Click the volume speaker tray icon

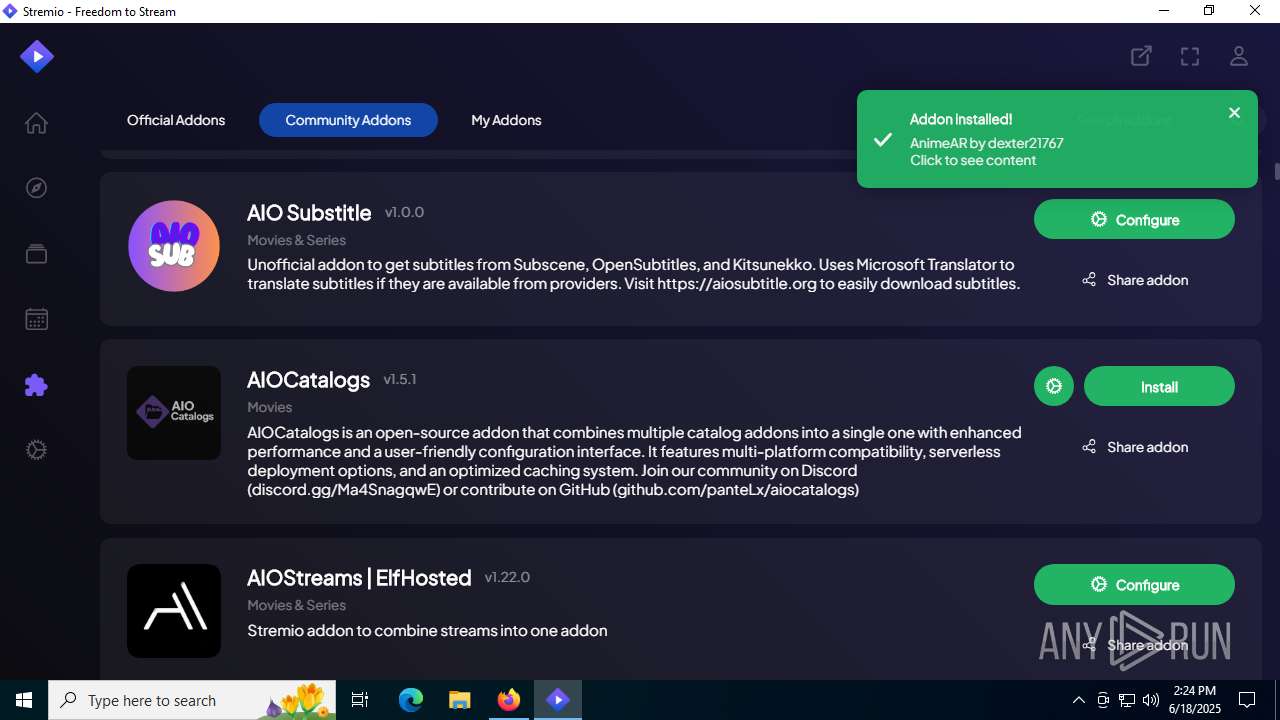tap(1151, 700)
